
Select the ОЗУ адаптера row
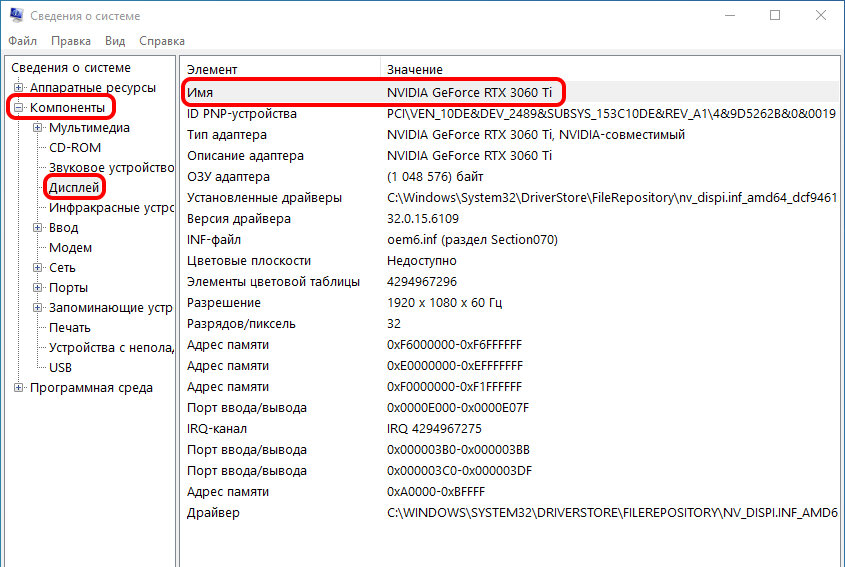pos(510,177)
